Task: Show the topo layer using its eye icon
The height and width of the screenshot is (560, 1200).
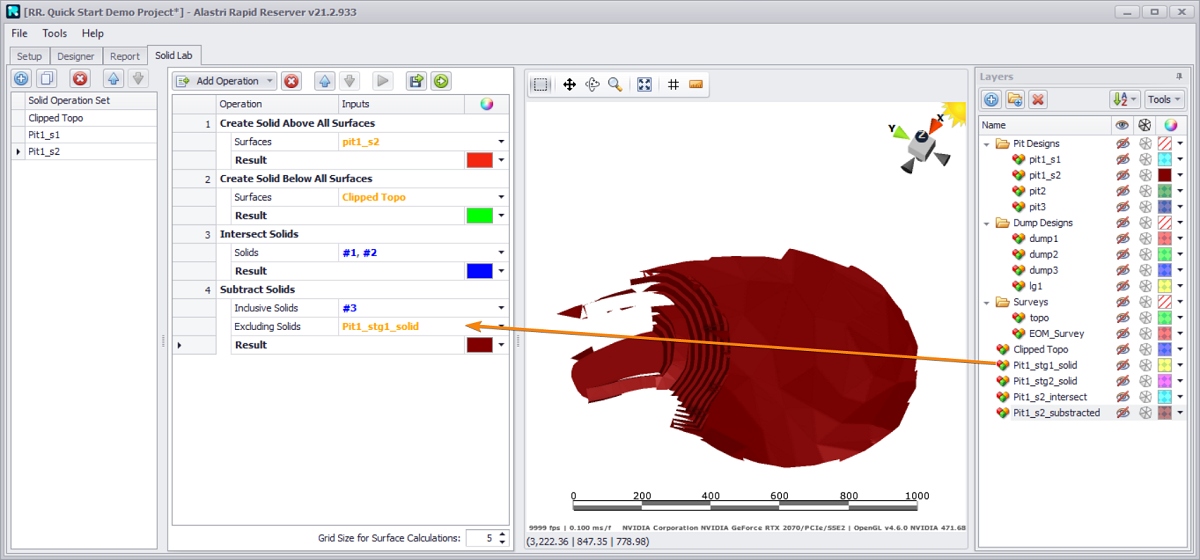Action: 1122,318
